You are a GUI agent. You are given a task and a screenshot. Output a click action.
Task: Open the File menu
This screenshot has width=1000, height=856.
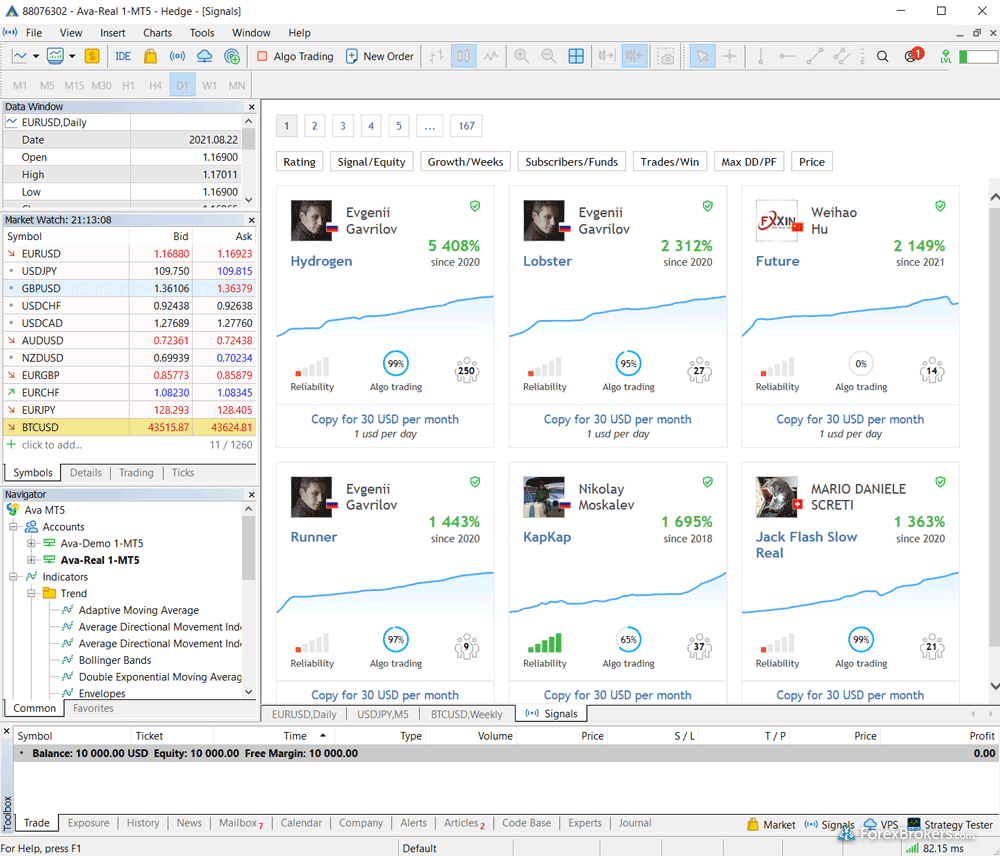pos(34,33)
